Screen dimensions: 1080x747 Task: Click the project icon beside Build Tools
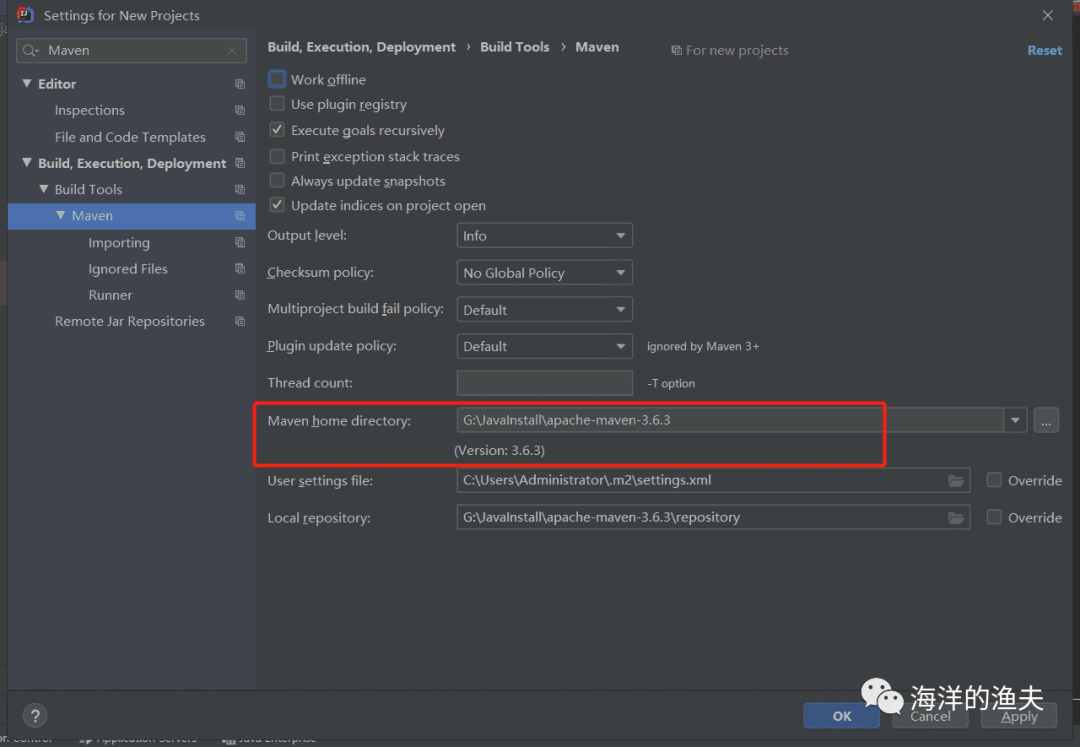coord(240,189)
